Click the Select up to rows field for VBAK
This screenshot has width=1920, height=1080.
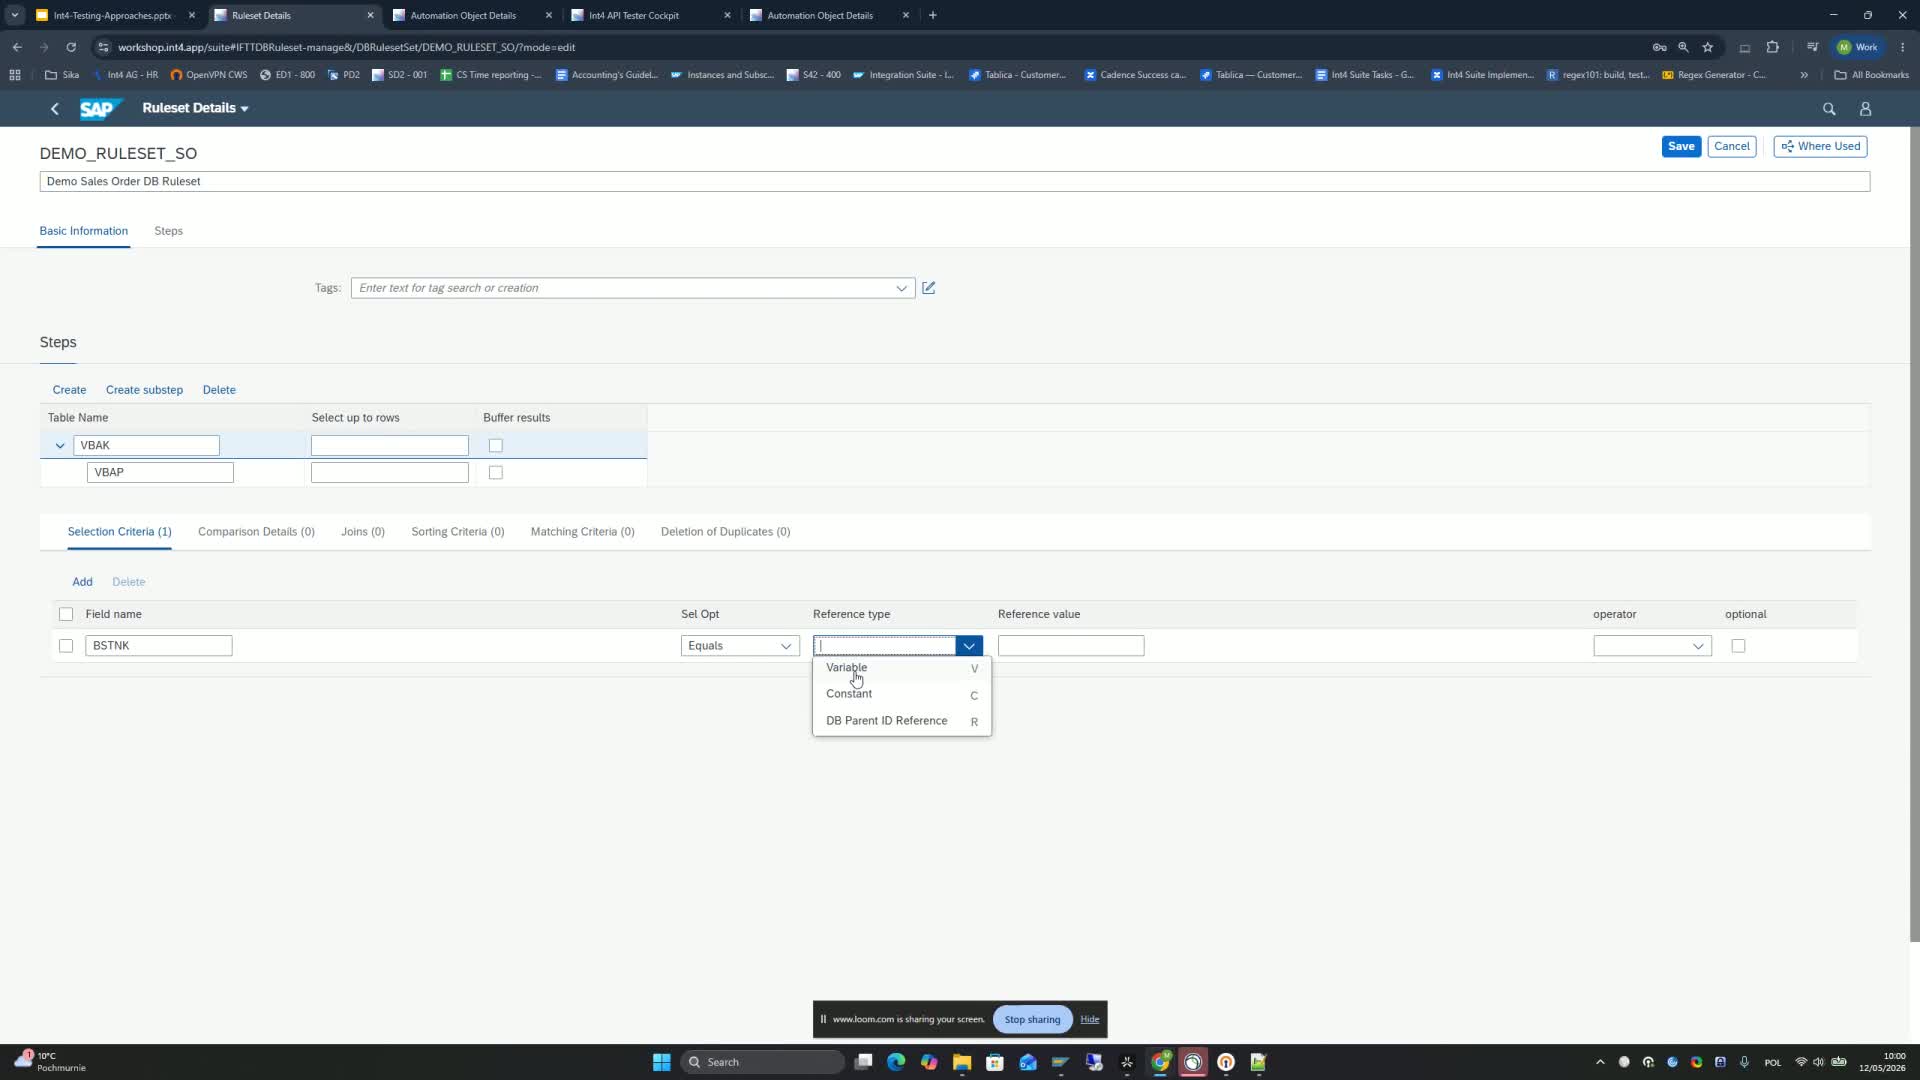click(390, 446)
